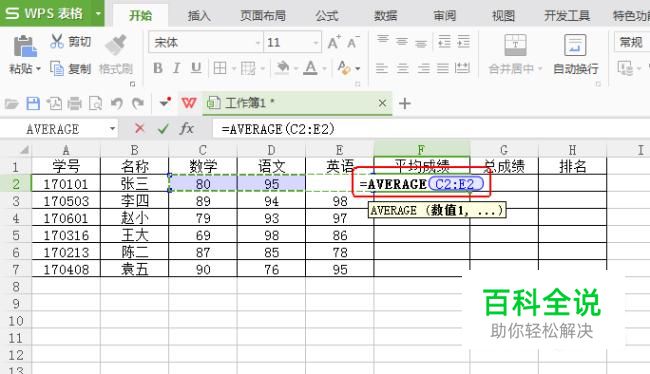
Task: Open the Name Box dropdown arrow
Action: tap(112, 129)
